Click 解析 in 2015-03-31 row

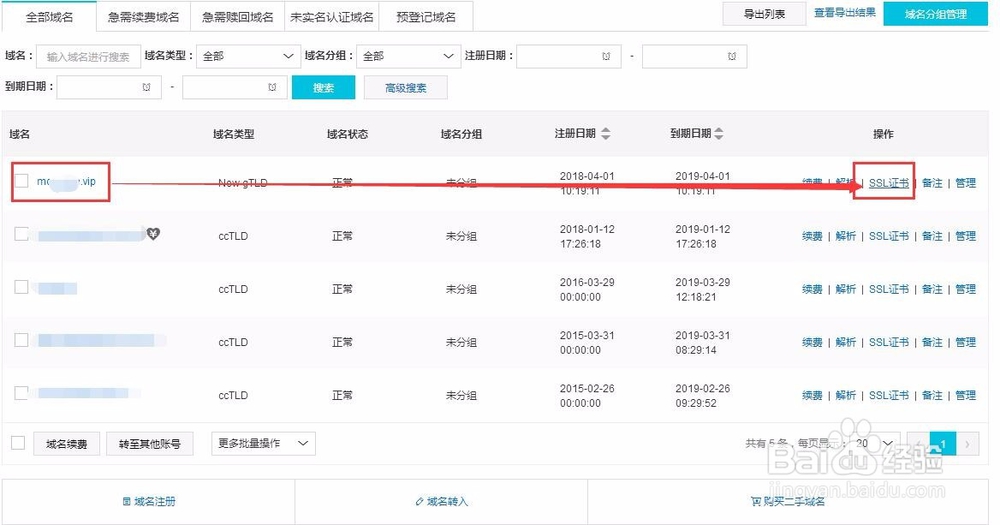[x=846, y=342]
